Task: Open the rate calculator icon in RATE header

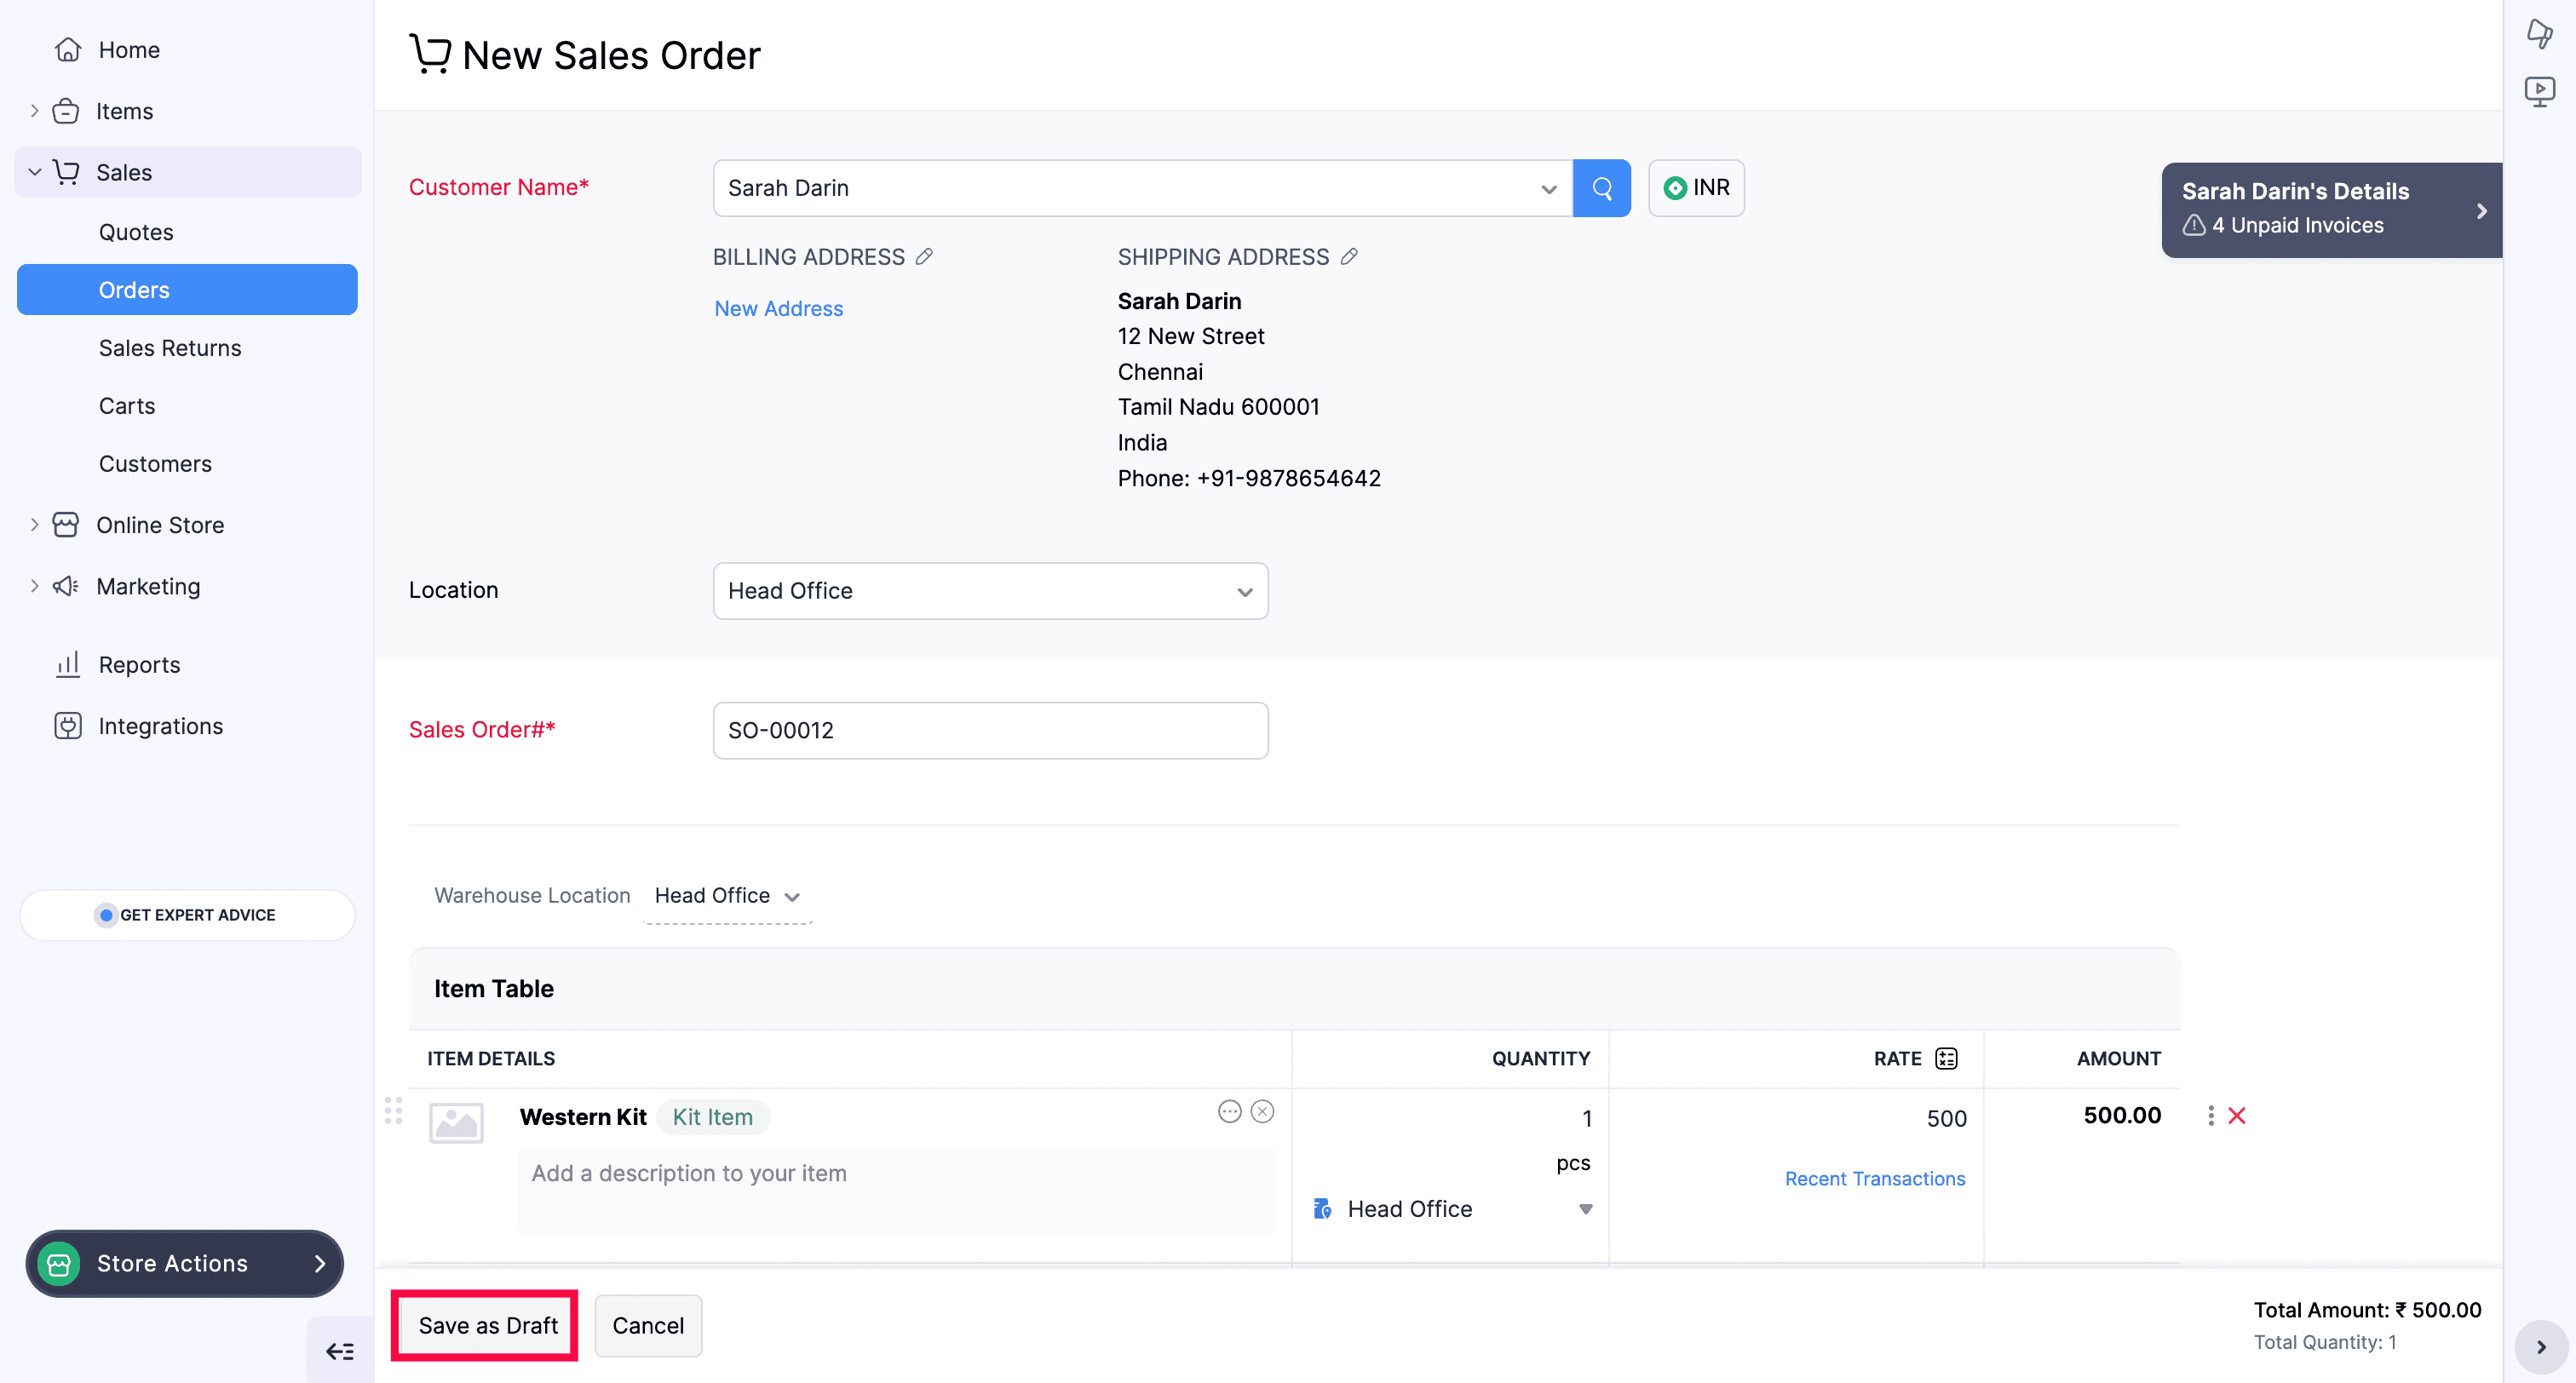Action: [1945, 1058]
